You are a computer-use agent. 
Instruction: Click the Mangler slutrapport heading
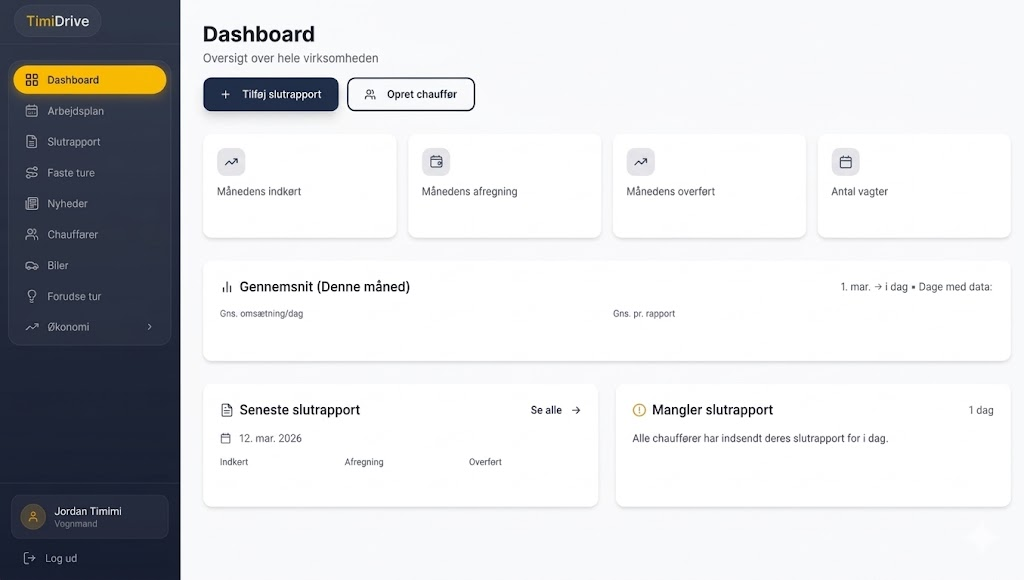(712, 410)
